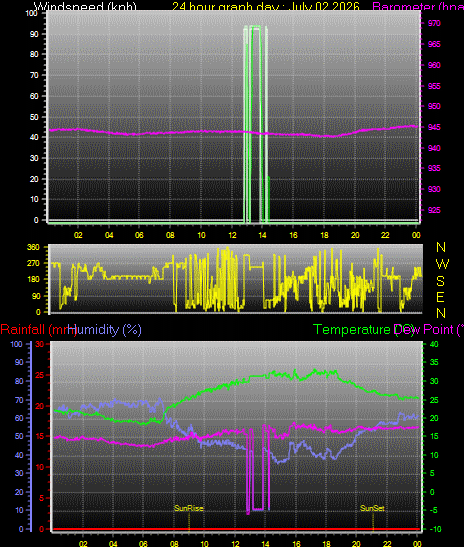Screen dimensions: 464x547
Task: Click hour 02 under the bottom graph
Action: (x=83, y=544)
